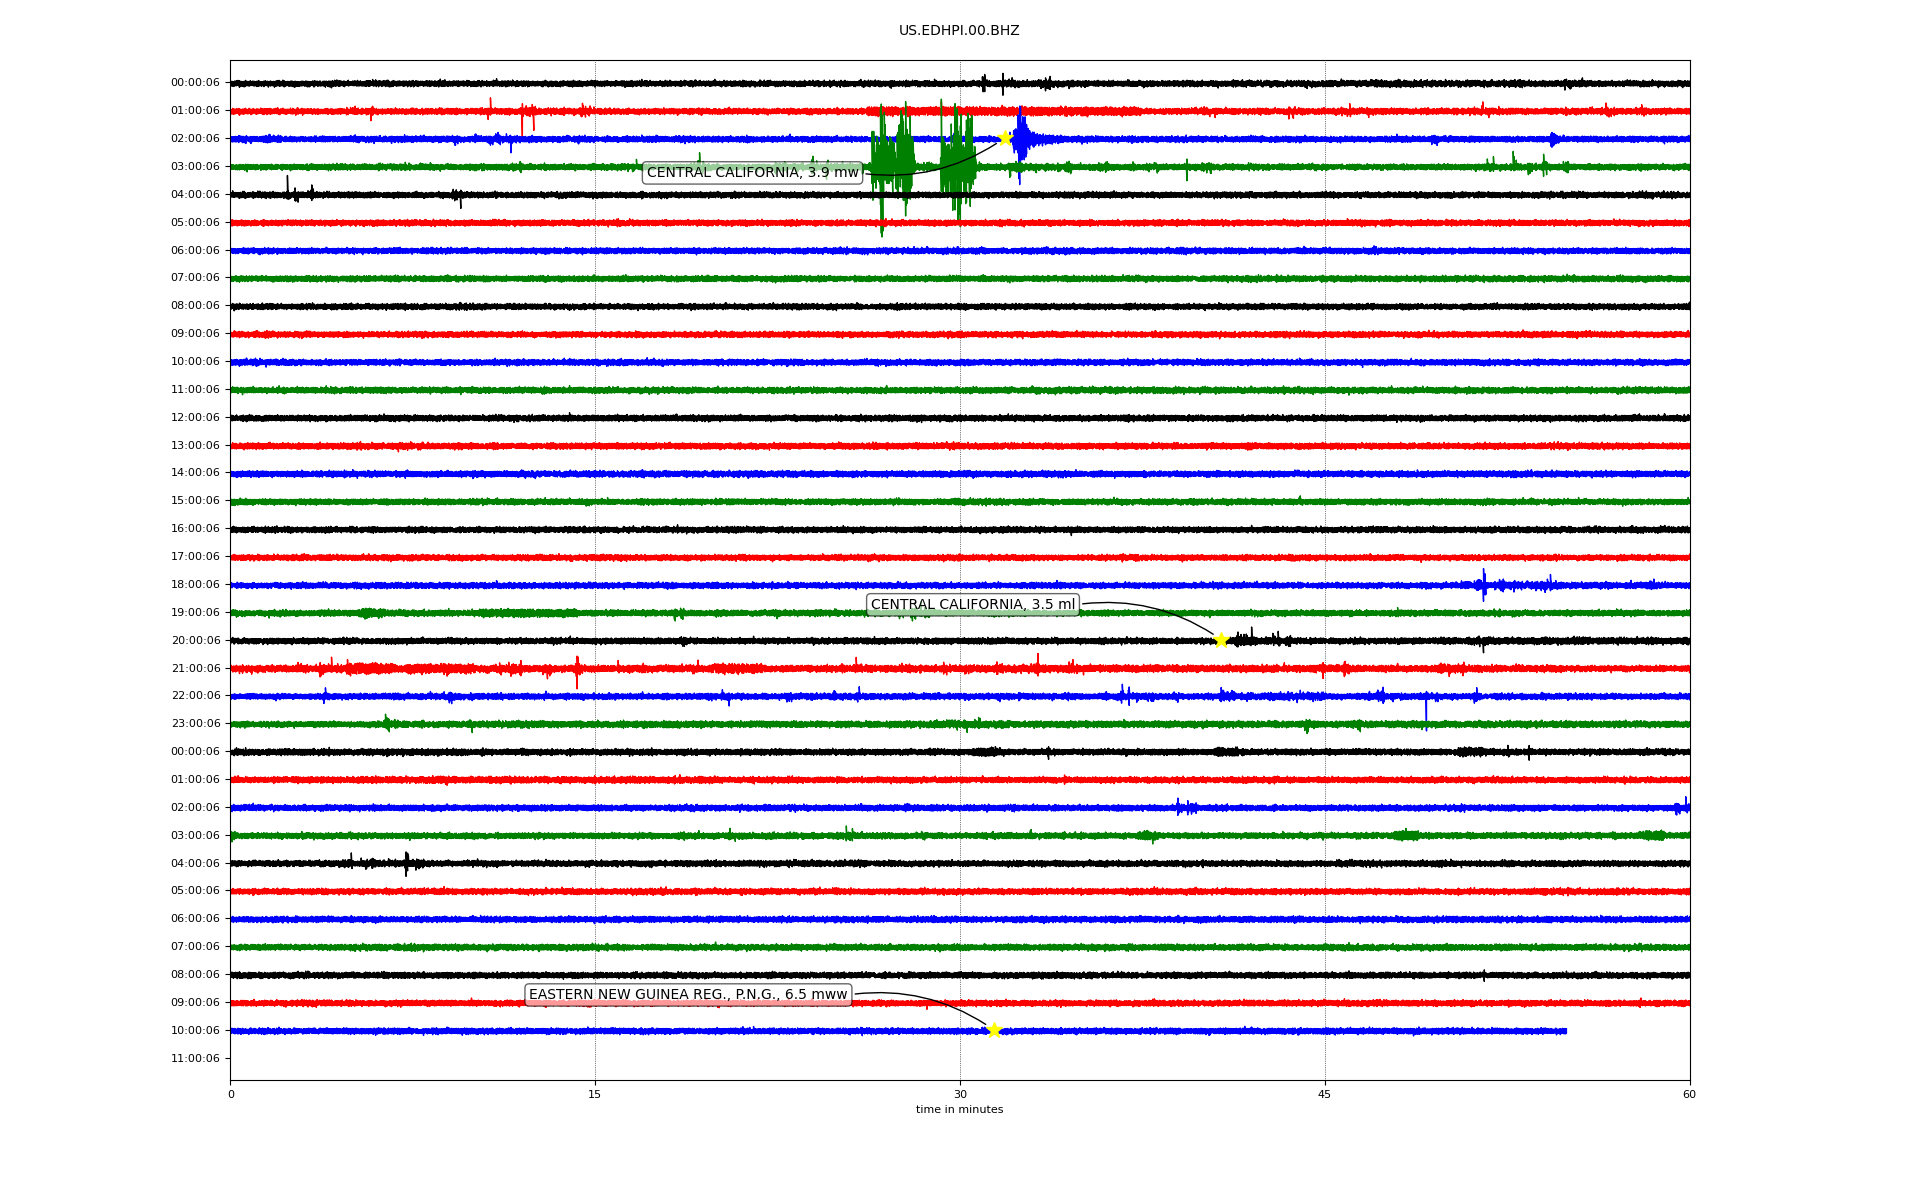Click the x-axis label time in minutes
The width and height of the screenshot is (1920, 1200).
coord(959,1110)
